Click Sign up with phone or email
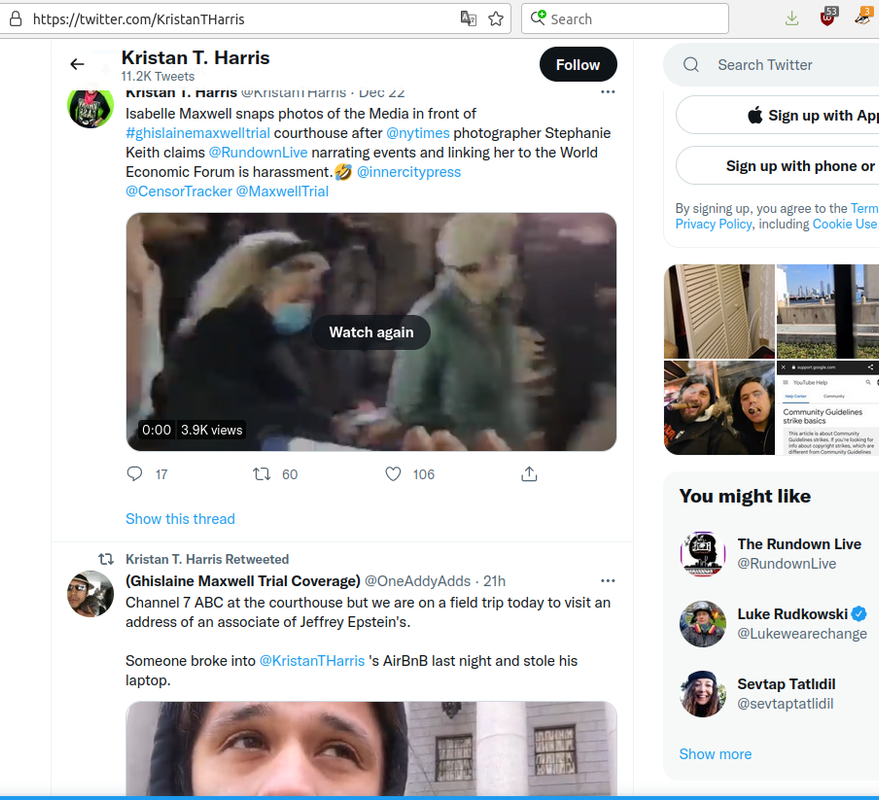The height and width of the screenshot is (800, 879). (777, 165)
